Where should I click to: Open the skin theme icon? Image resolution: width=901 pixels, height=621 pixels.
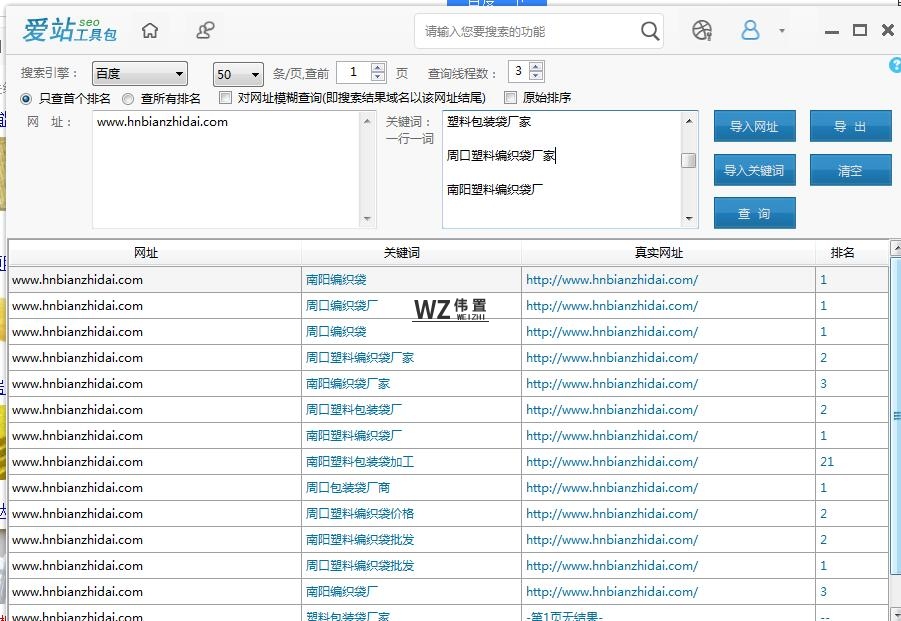702,30
